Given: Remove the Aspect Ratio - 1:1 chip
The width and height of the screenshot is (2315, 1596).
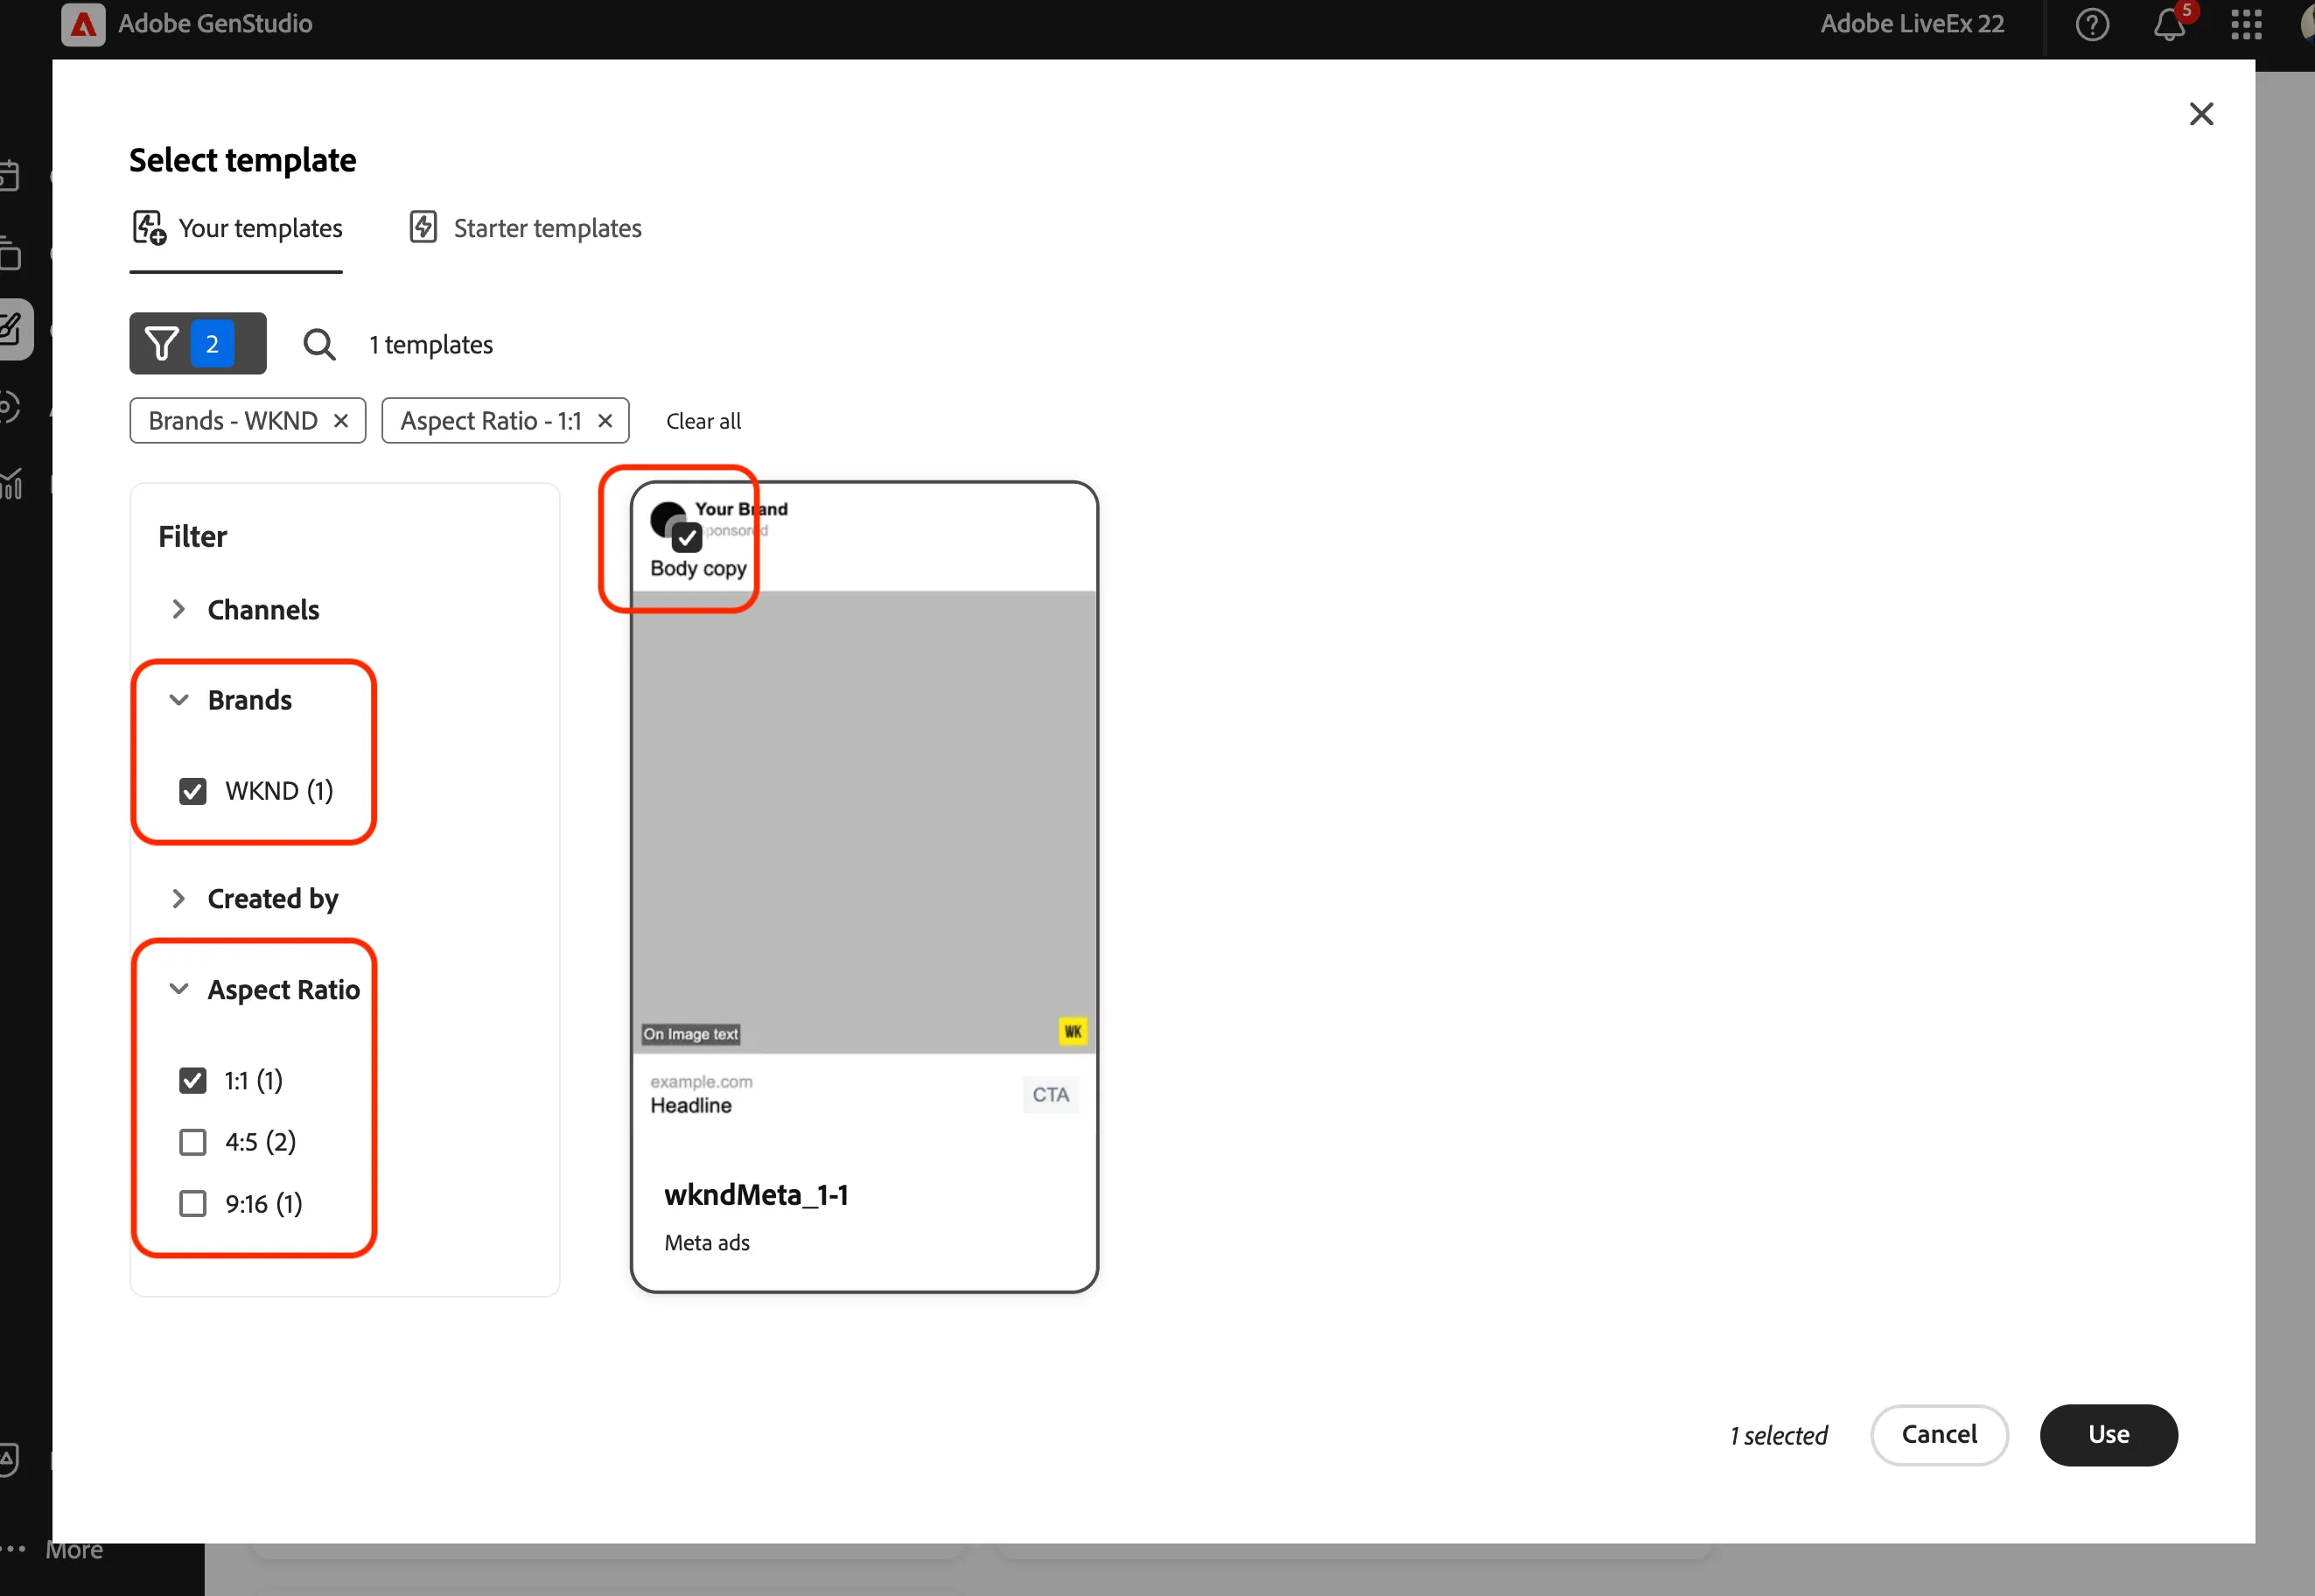Looking at the screenshot, I should pyautogui.click(x=605, y=421).
